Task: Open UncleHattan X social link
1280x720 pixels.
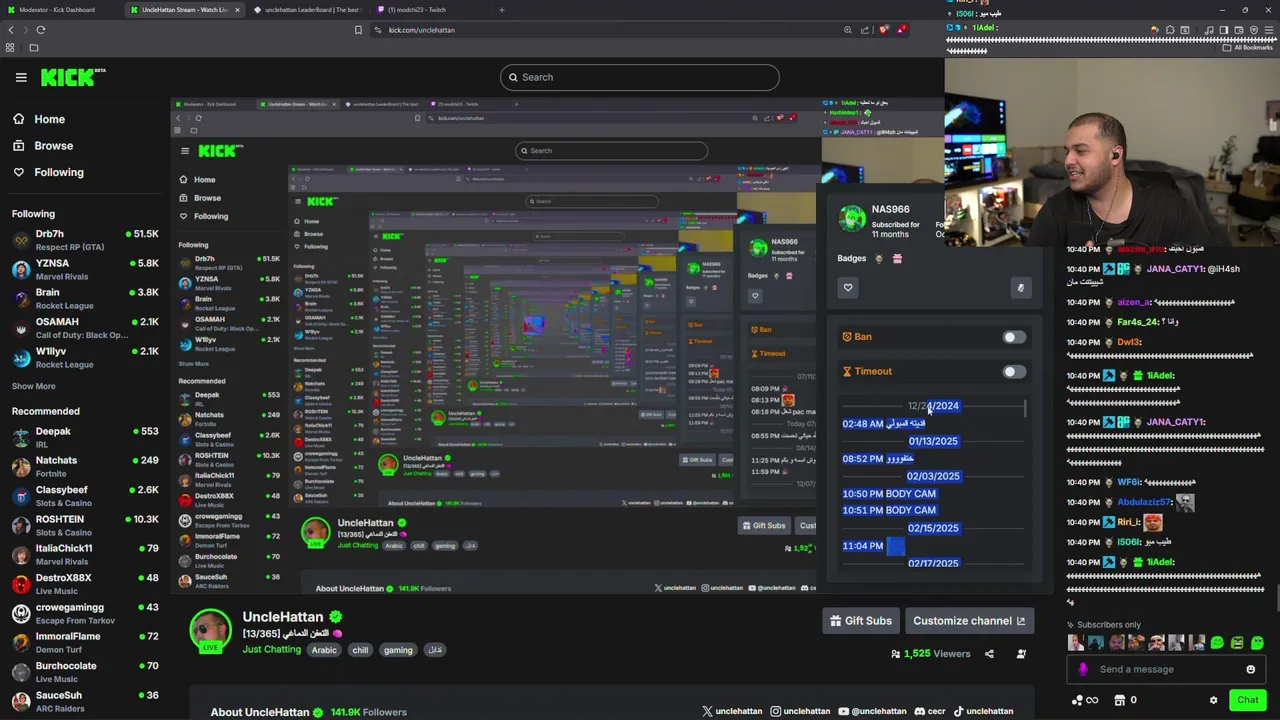Action: click(732, 711)
